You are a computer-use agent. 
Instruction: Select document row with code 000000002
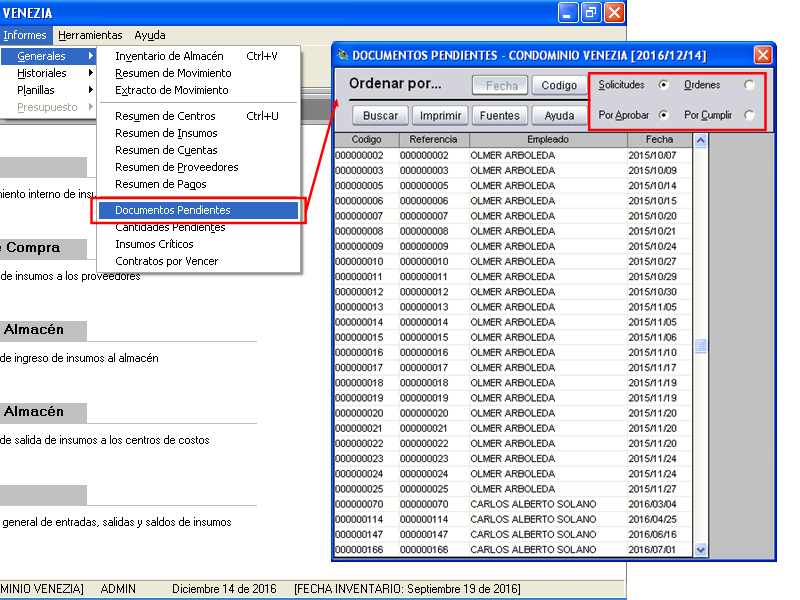tap(513, 155)
